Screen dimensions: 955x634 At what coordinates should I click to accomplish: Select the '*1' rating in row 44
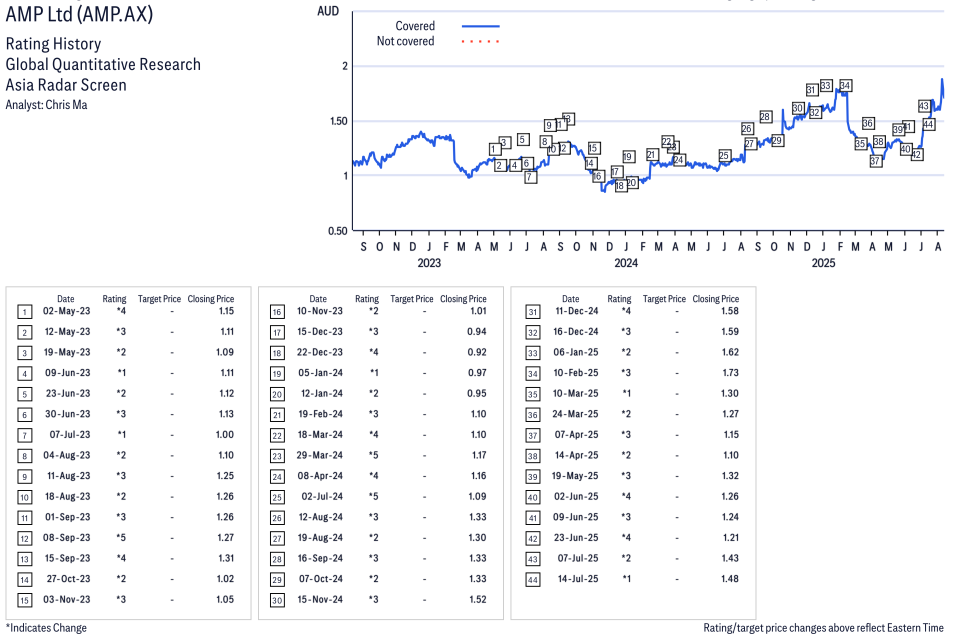click(x=626, y=579)
